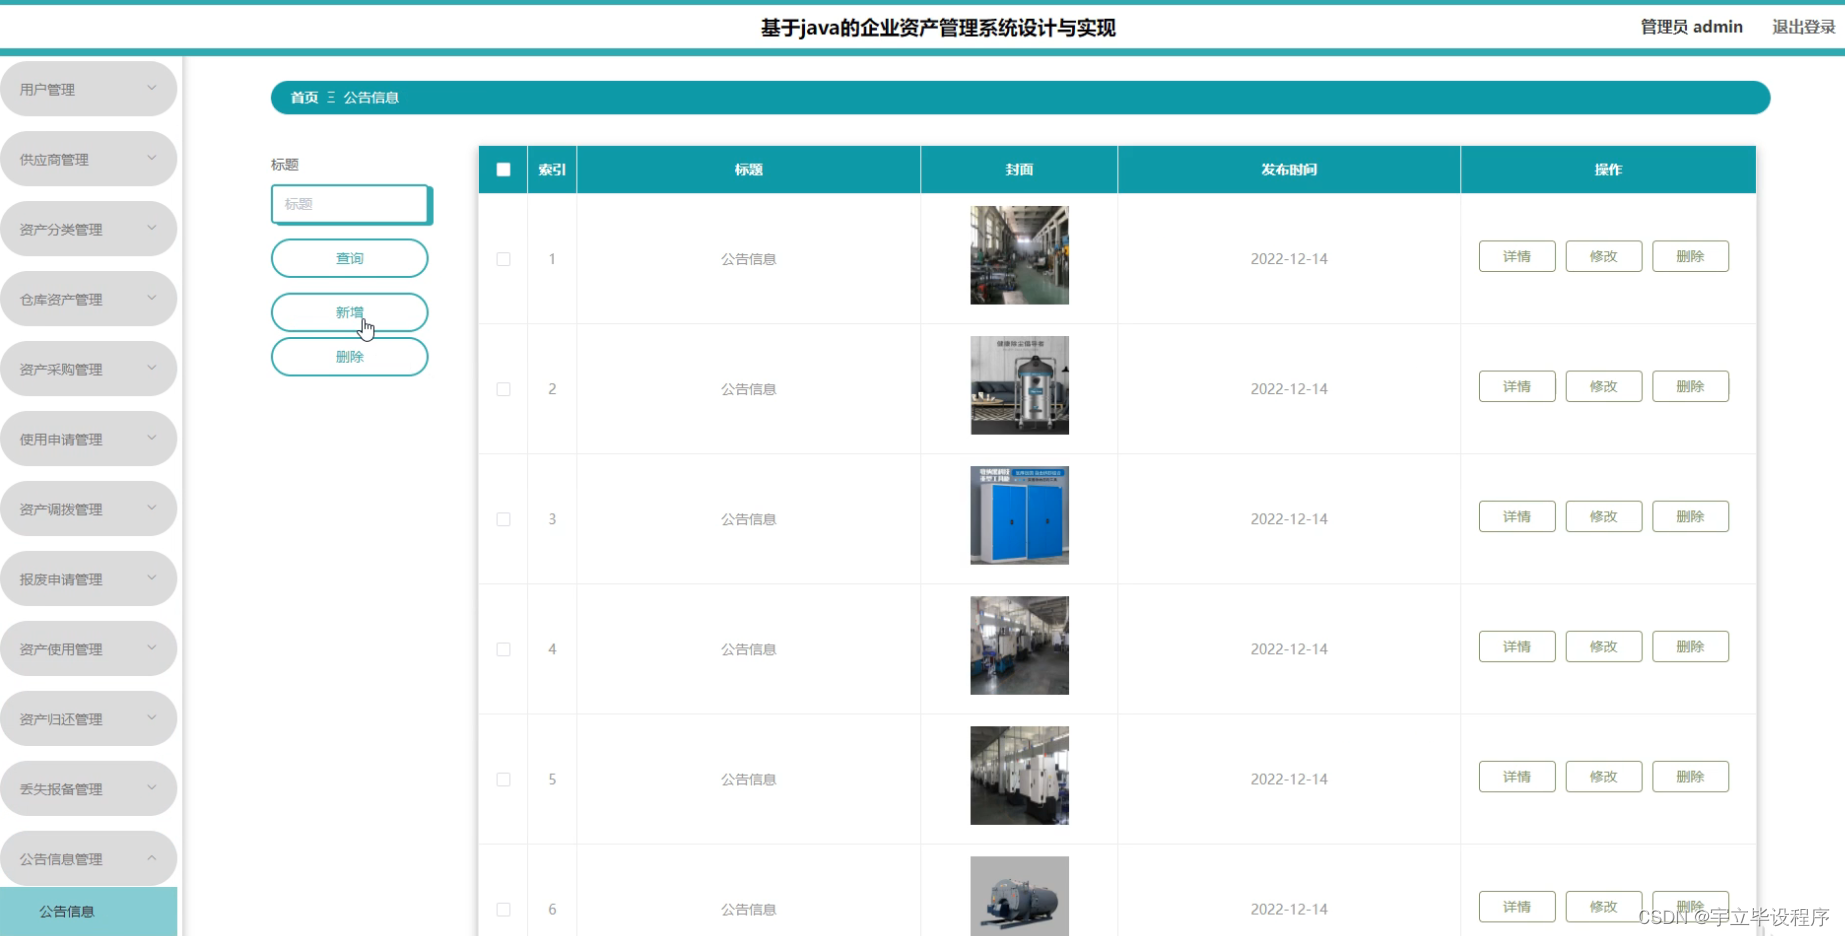View 详情 for row 4
The height and width of the screenshot is (936, 1845).
tap(1517, 646)
